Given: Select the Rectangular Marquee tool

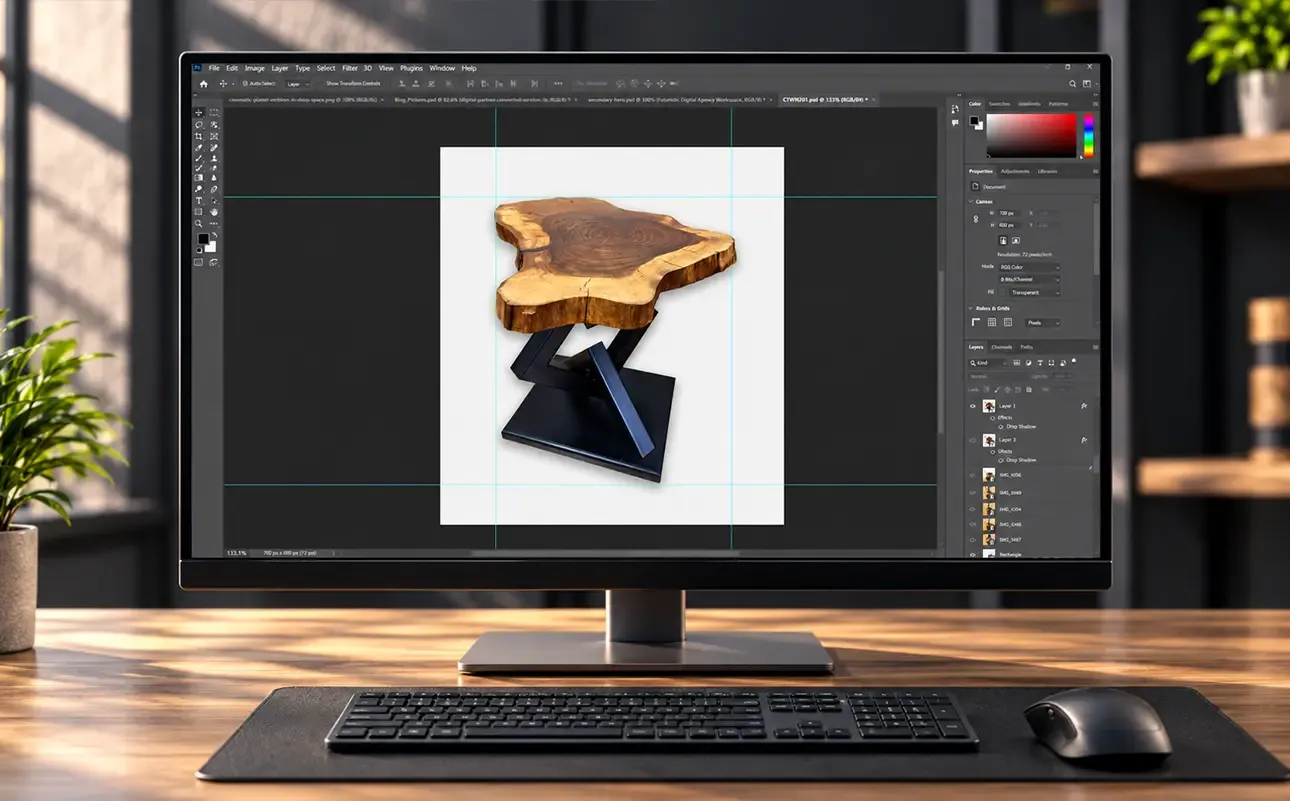Looking at the screenshot, I should tap(214, 113).
